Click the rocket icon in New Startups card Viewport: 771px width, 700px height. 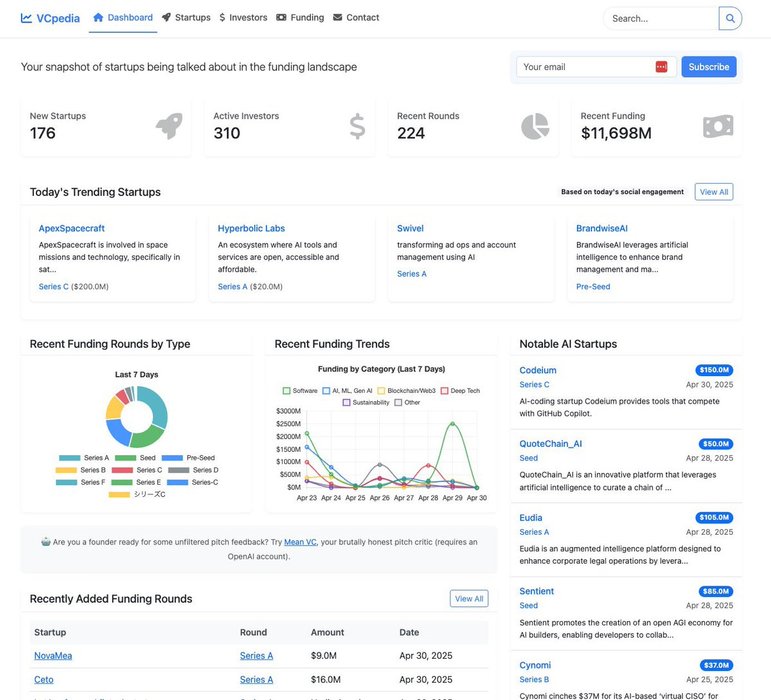169,126
